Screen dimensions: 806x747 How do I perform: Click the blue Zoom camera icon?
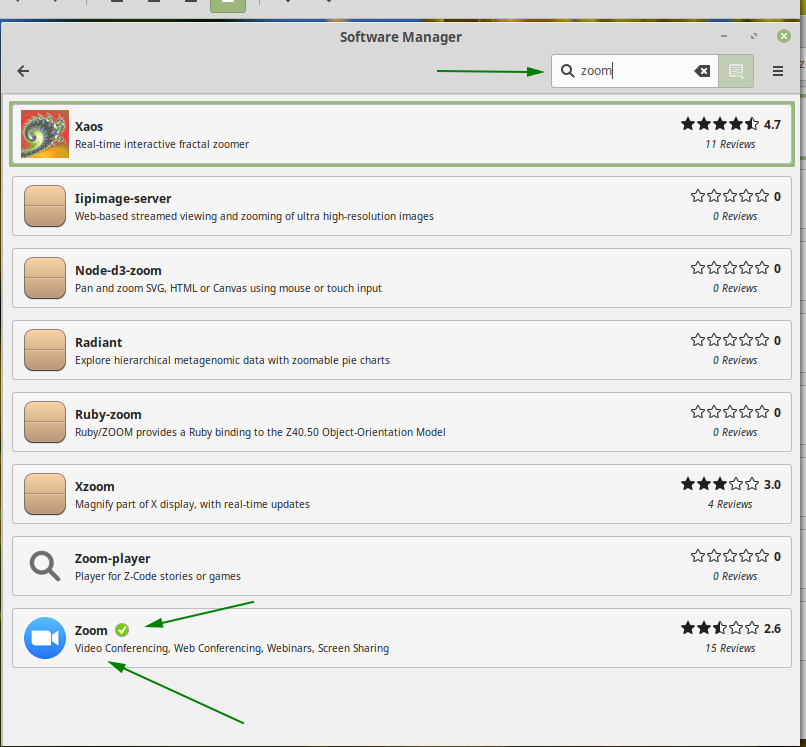click(x=45, y=638)
